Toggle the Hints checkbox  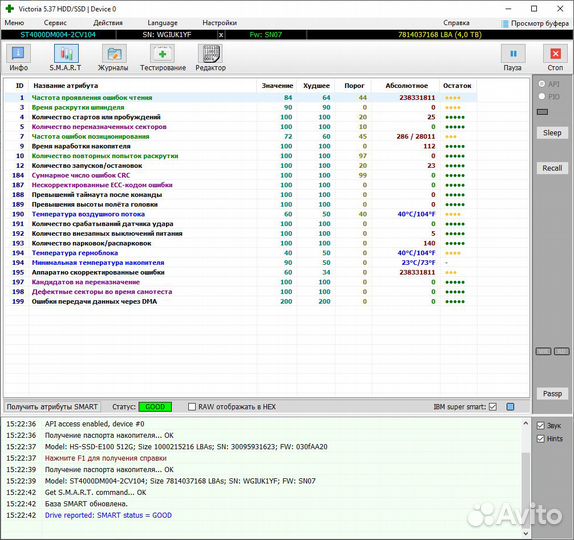pos(541,439)
